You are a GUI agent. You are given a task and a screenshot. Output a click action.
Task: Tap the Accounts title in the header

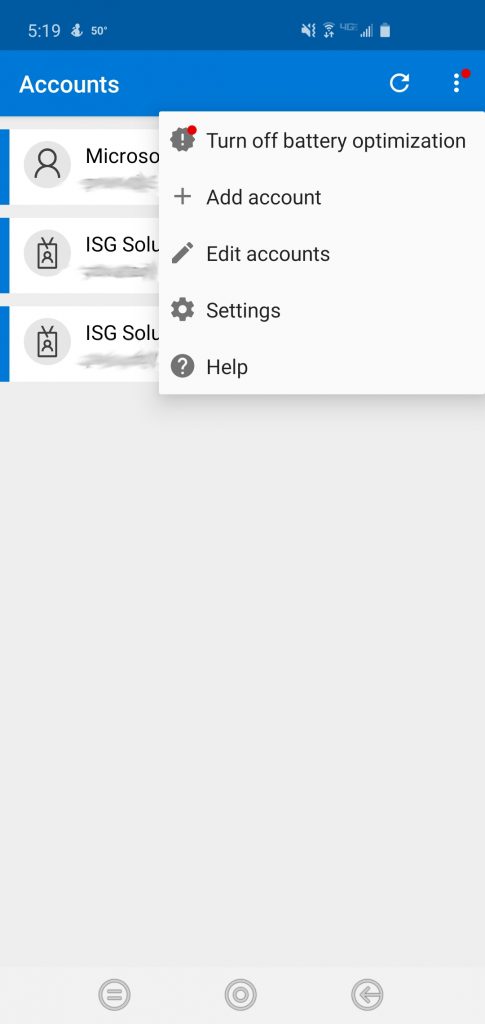coord(69,84)
